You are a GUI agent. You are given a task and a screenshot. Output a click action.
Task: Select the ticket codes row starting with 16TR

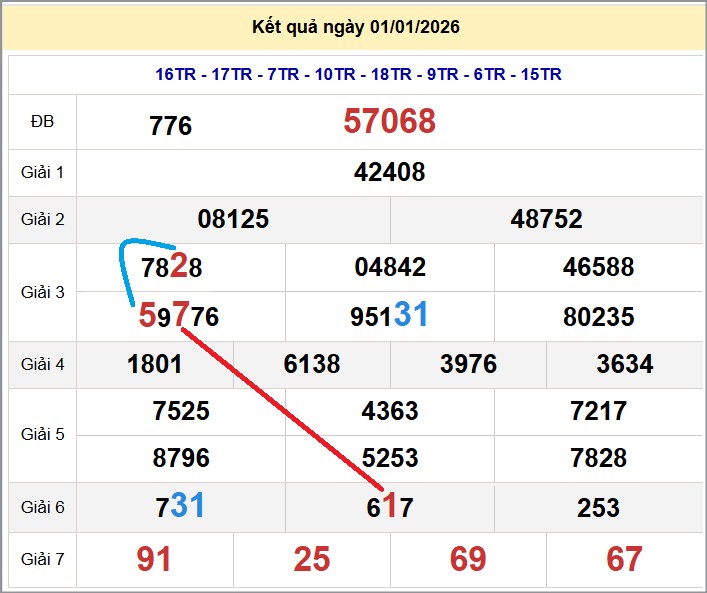point(358,74)
